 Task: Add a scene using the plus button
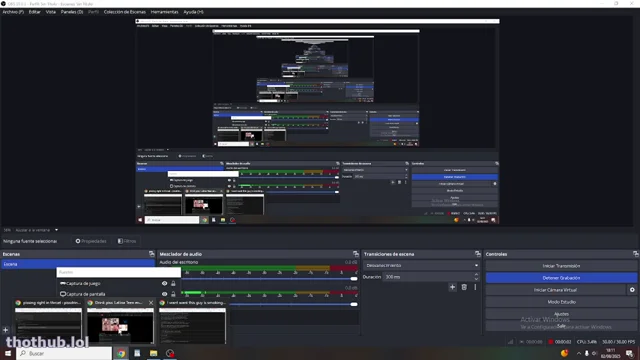[6, 330]
